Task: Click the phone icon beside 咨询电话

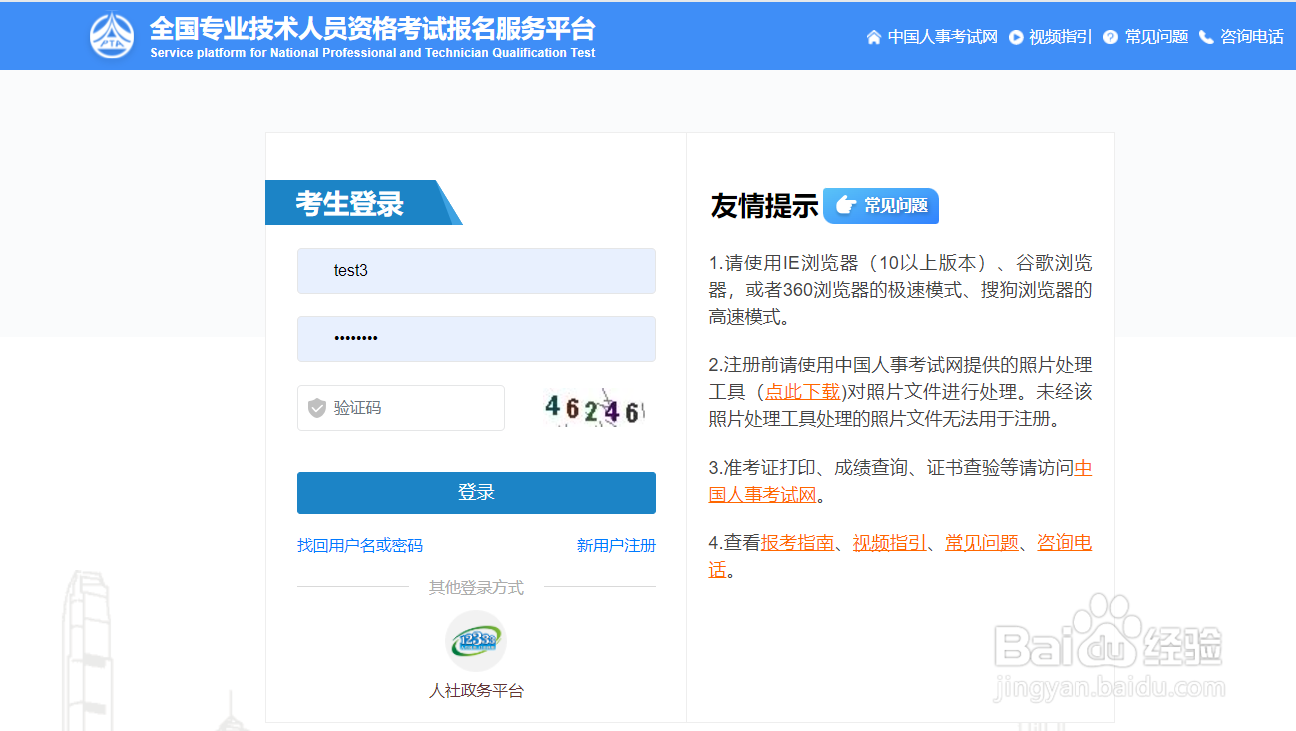Action: click(x=1207, y=36)
